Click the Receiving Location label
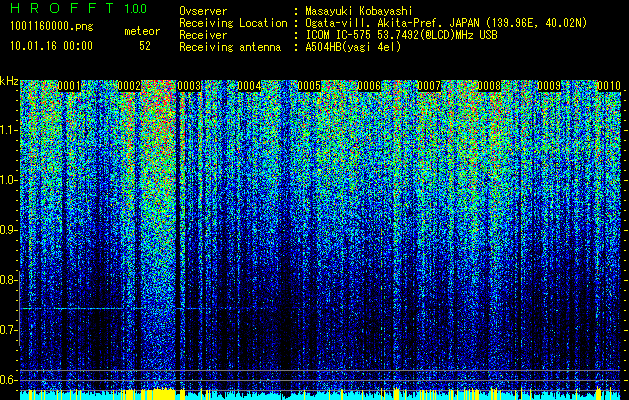Image resolution: width=629 pixels, height=400 pixels. coord(233,23)
